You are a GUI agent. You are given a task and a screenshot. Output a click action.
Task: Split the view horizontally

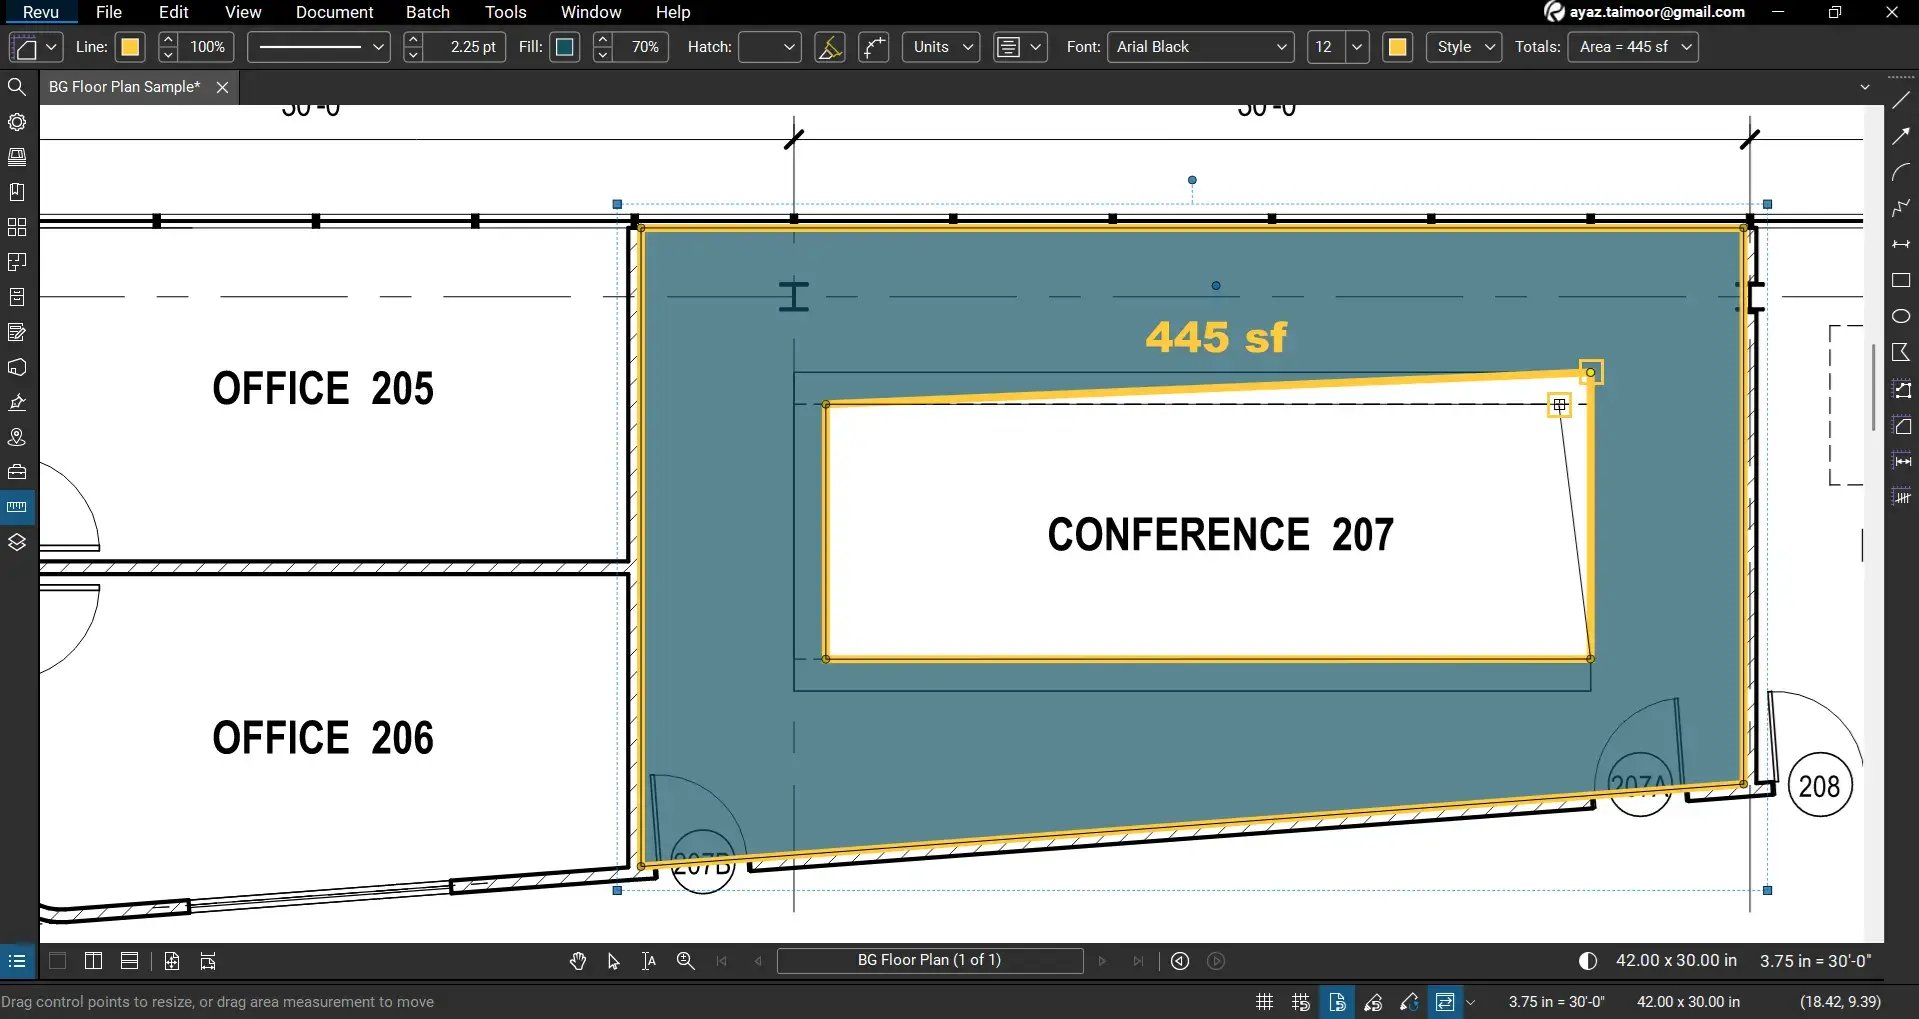pyautogui.click(x=129, y=961)
